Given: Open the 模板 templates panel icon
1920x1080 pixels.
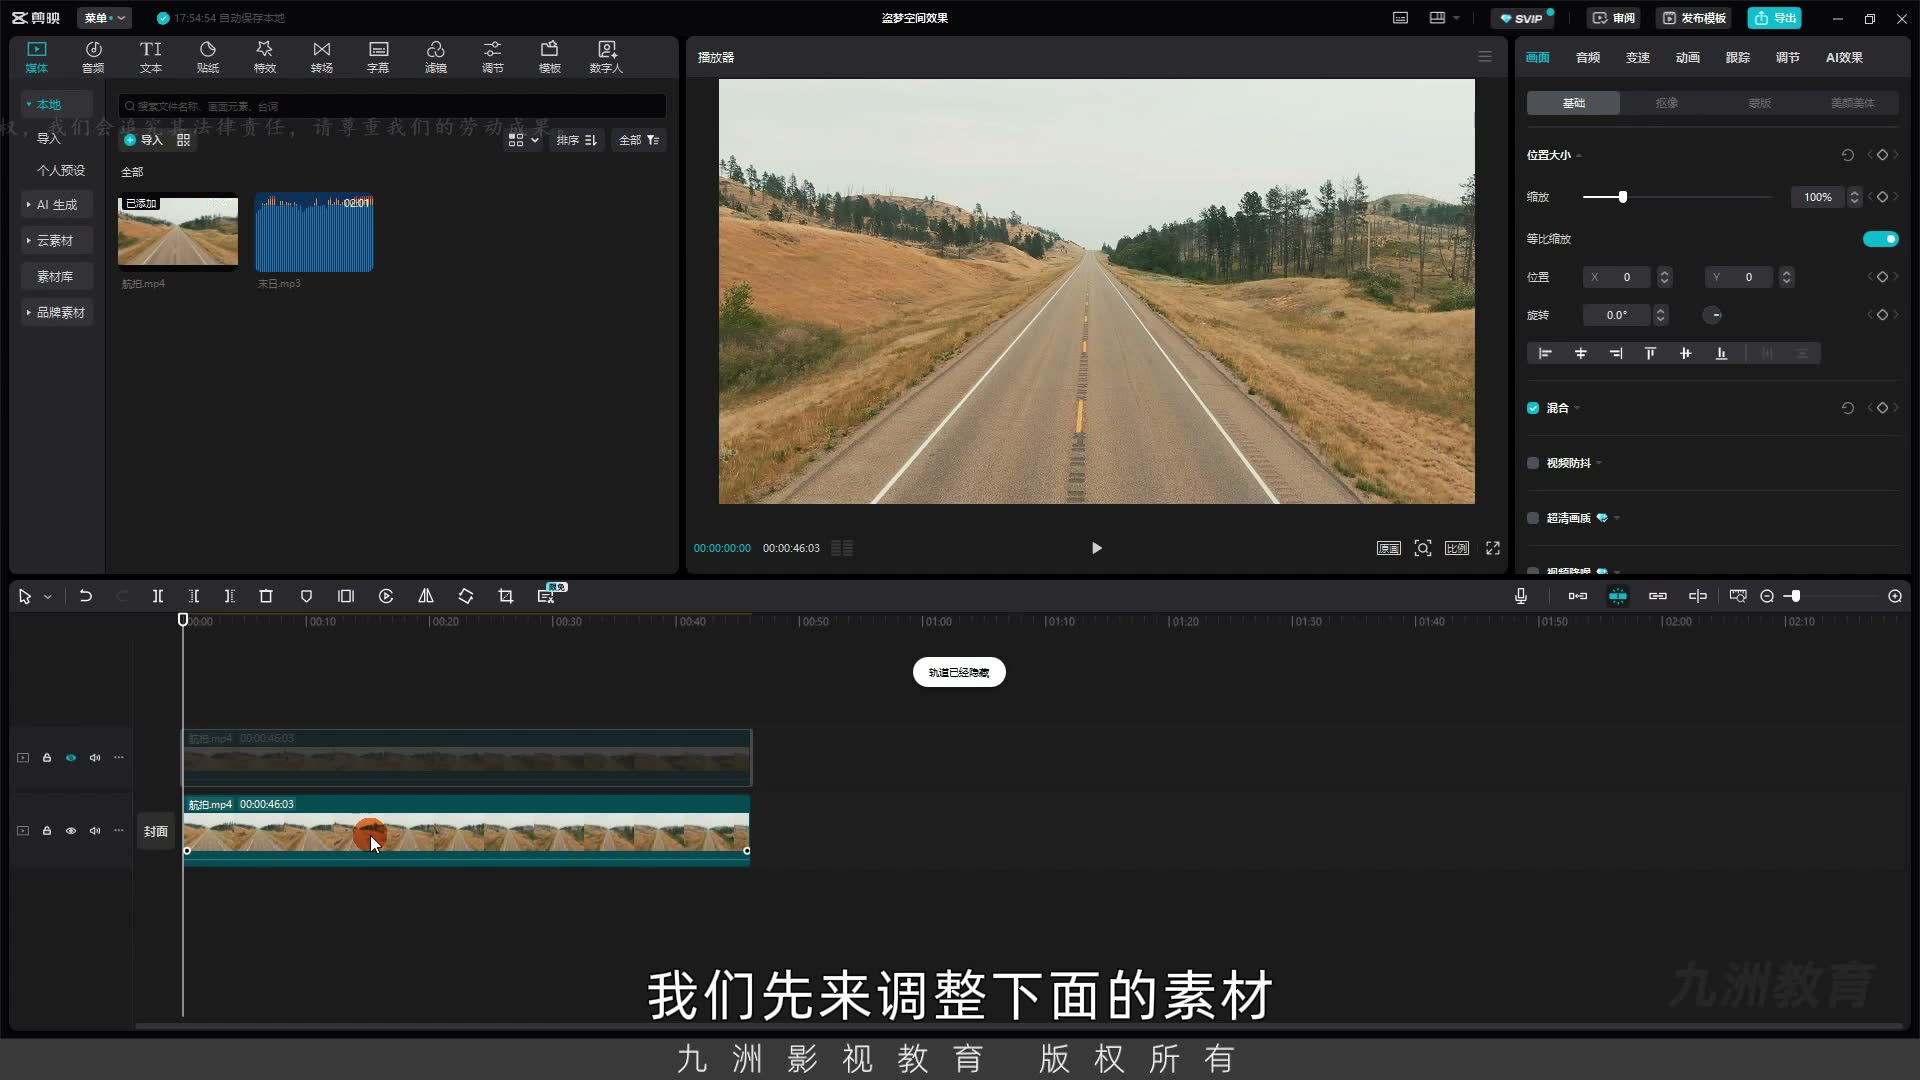Looking at the screenshot, I should 550,57.
